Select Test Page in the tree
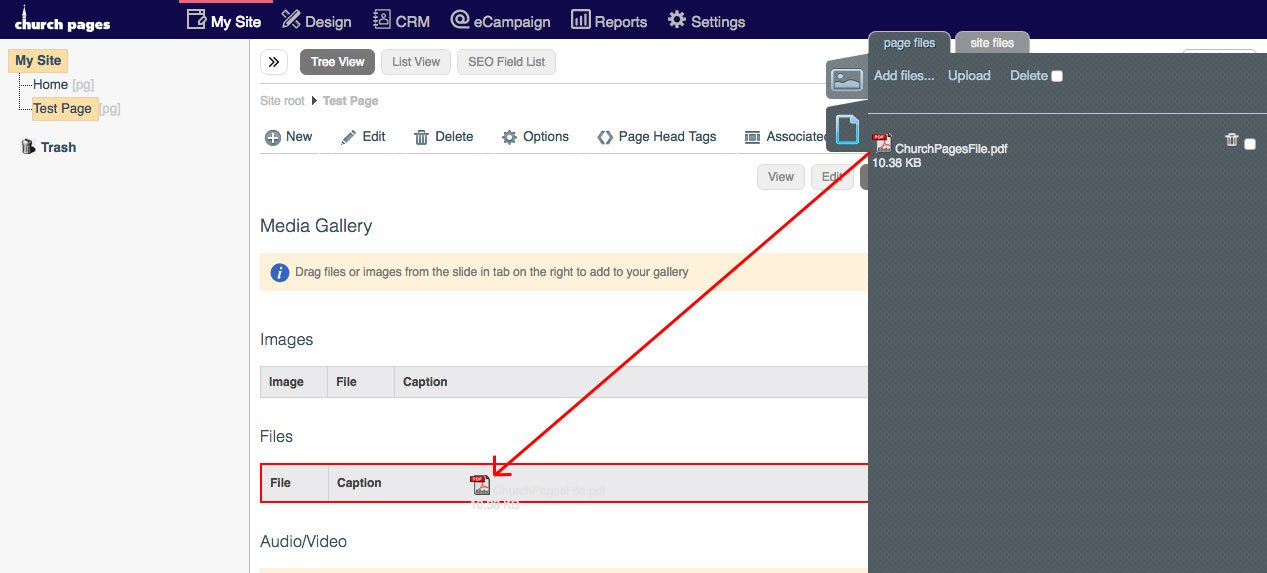Screen dimensions: 1267x573 (62, 108)
